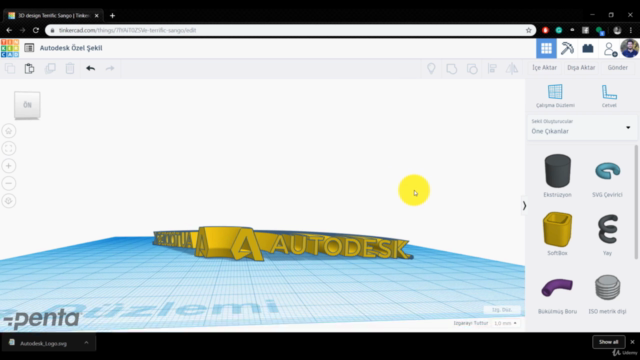Screen dimensions: 640x360
Task: Click the Paste toolbar icon
Action: point(29,68)
